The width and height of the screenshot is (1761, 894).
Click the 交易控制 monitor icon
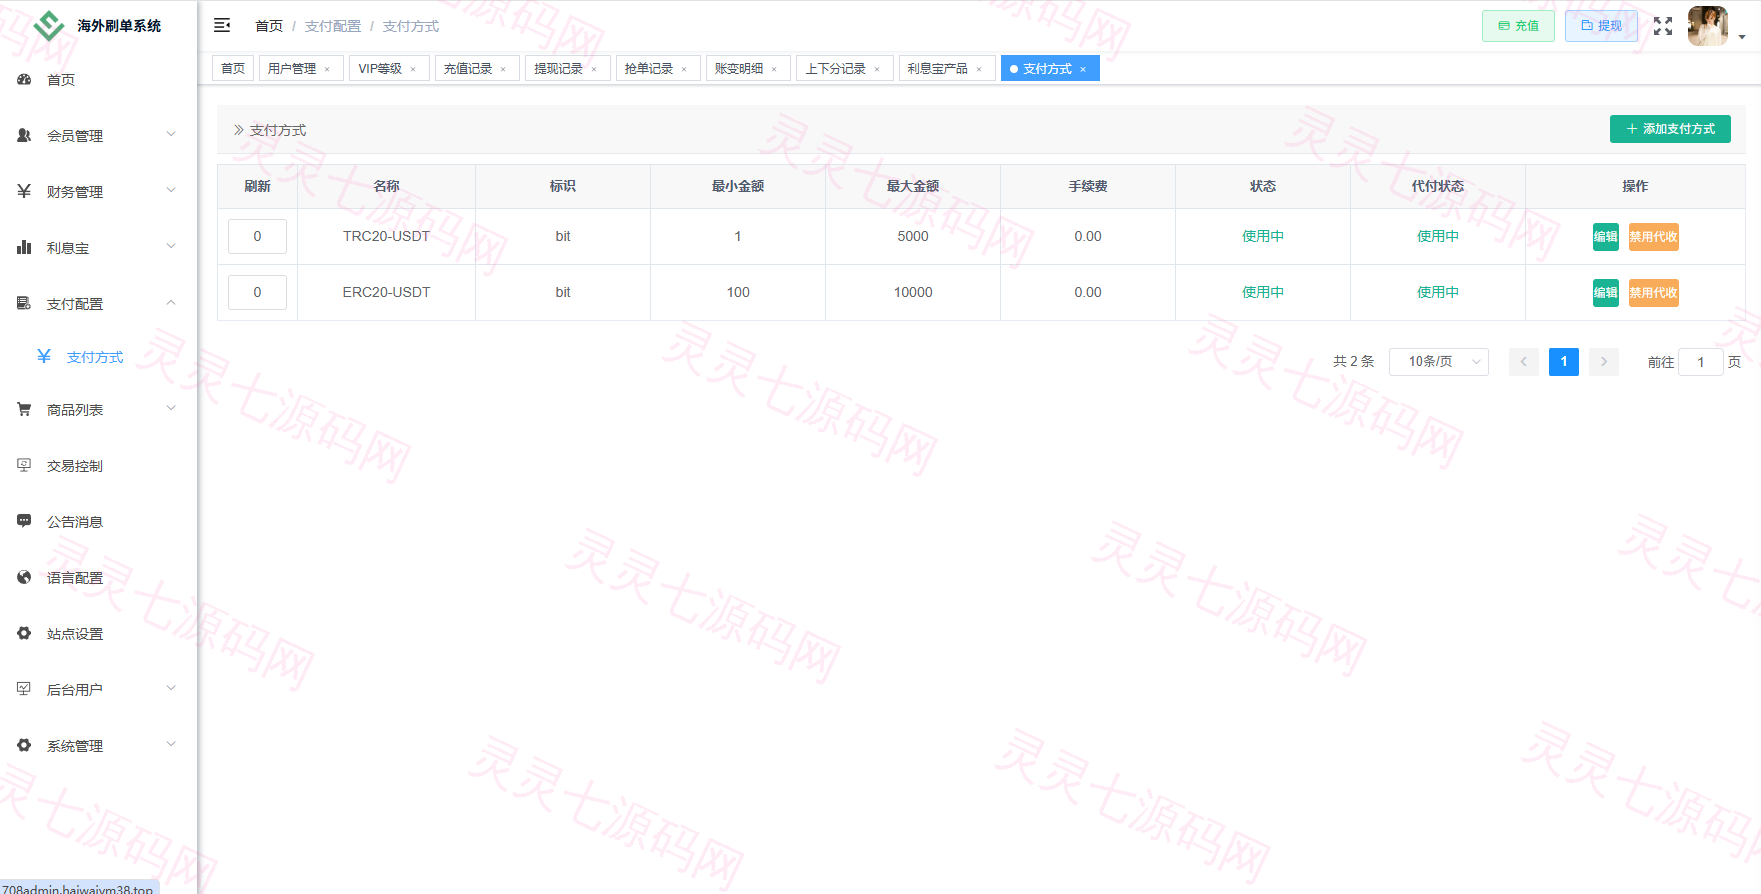coord(24,465)
